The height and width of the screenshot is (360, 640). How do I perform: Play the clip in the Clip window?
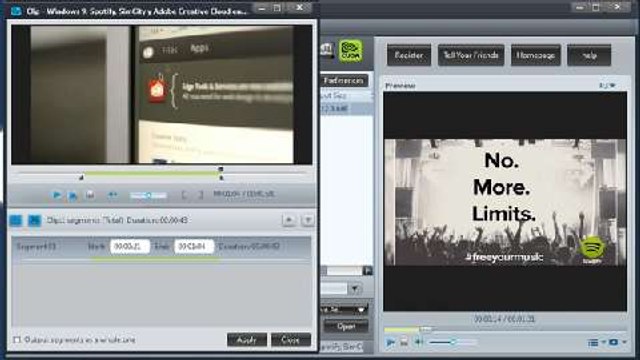point(57,195)
